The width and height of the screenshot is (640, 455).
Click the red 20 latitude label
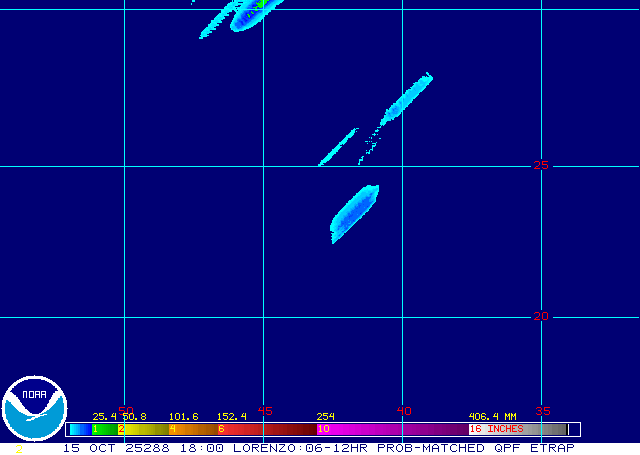[540, 316]
